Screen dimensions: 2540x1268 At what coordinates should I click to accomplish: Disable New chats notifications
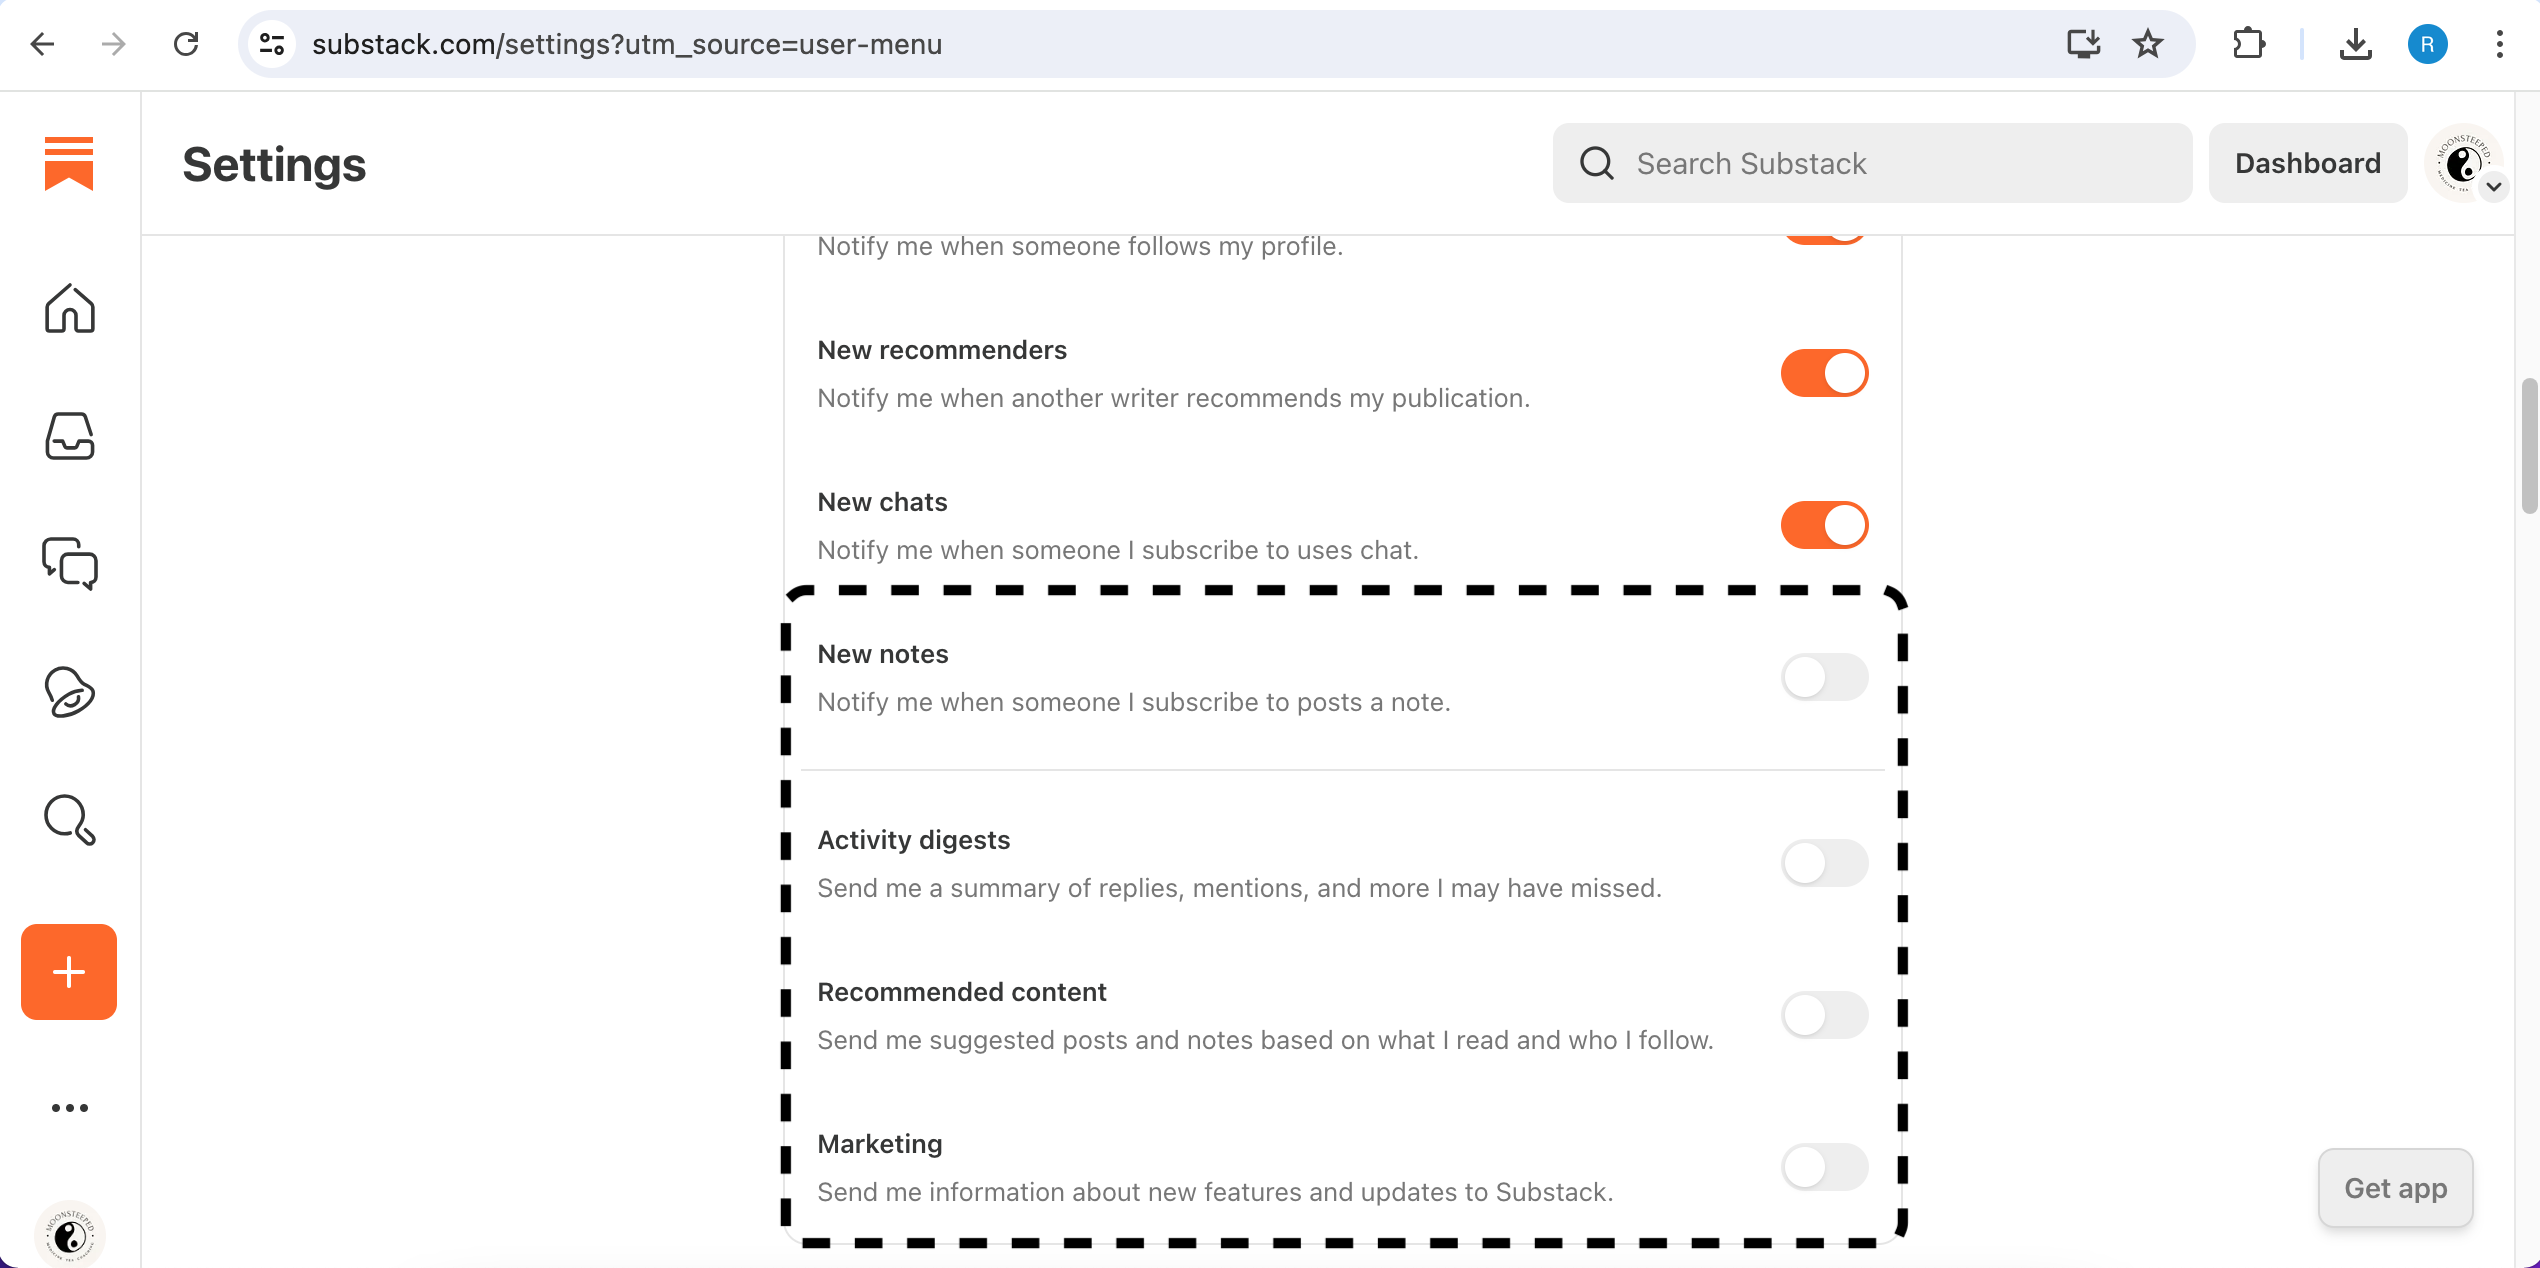1823,524
